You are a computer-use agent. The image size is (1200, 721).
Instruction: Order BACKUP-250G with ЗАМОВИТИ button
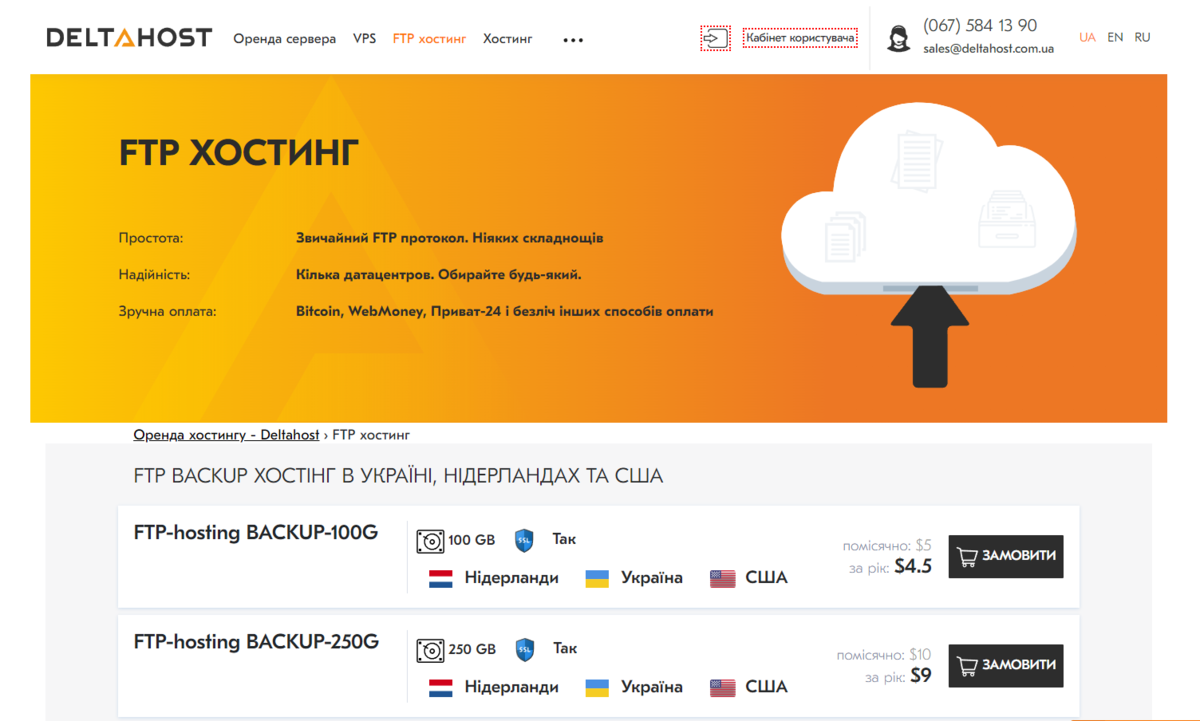coord(1006,665)
